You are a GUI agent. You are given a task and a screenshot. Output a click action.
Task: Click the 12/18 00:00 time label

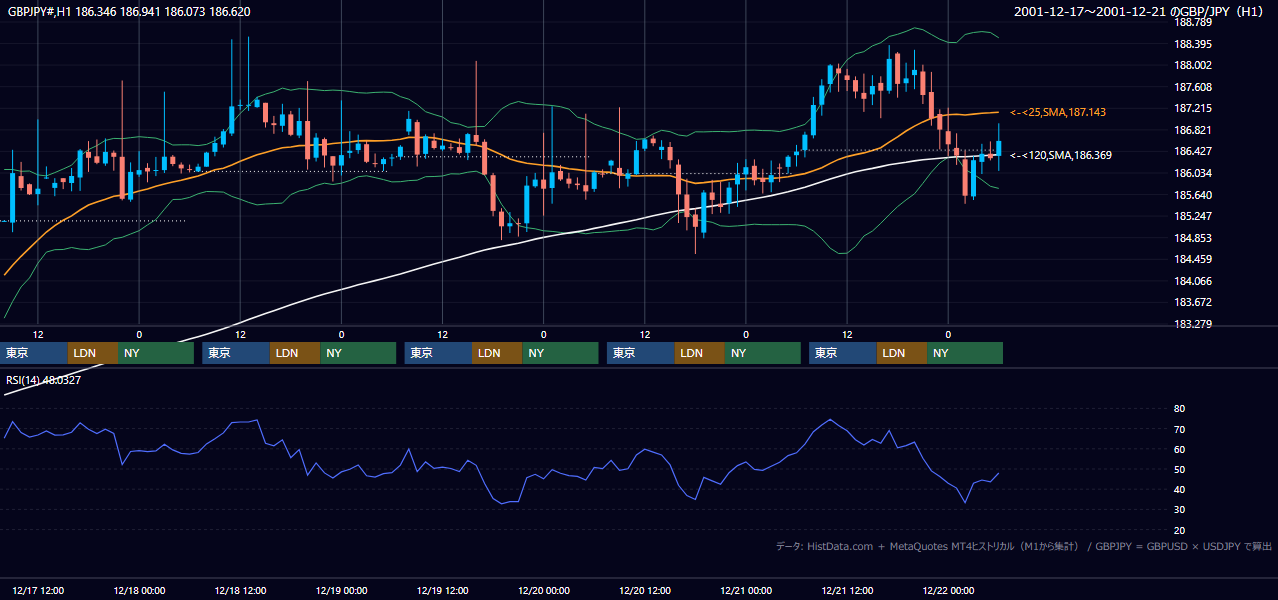(139, 591)
